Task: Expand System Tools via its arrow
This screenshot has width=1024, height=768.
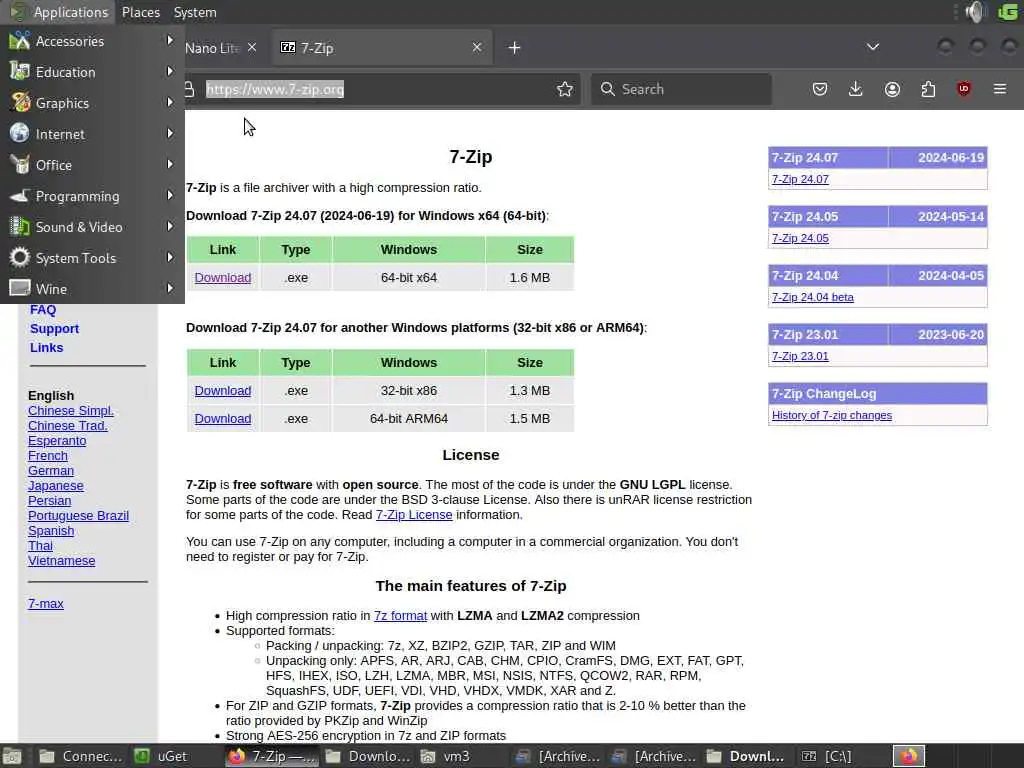Action: coord(170,257)
